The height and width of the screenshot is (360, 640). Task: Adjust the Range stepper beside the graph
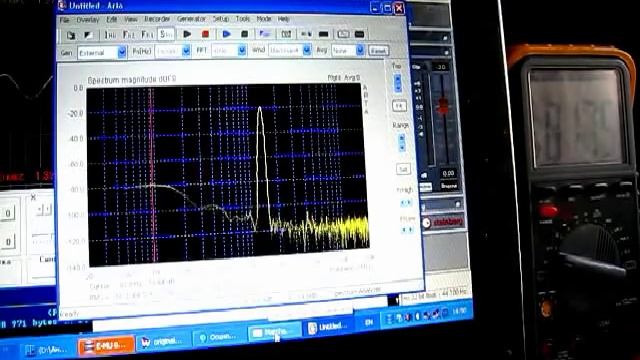click(x=402, y=142)
